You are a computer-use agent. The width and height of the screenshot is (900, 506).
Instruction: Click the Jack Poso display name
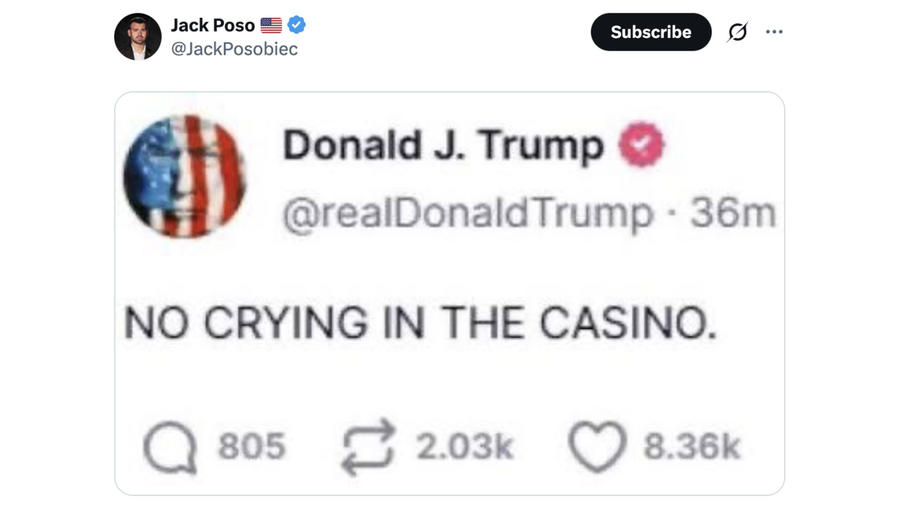[213, 25]
